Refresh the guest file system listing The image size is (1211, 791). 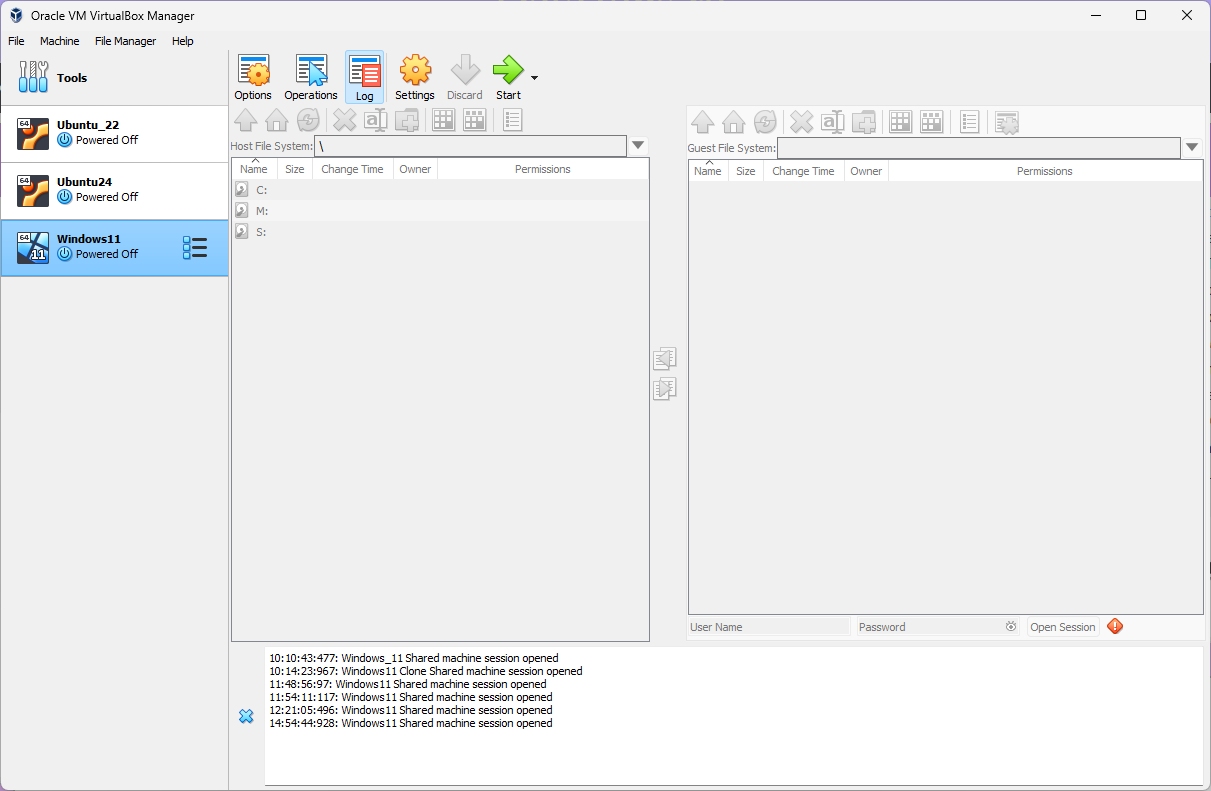(765, 122)
